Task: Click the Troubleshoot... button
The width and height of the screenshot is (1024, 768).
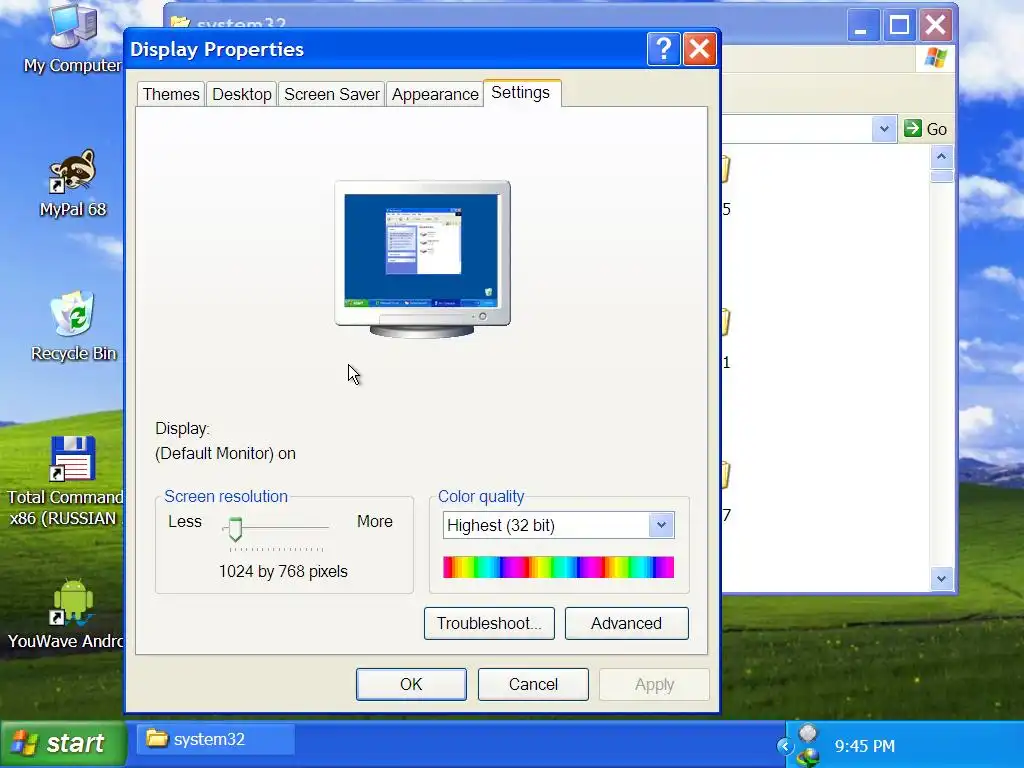Action: [x=489, y=623]
